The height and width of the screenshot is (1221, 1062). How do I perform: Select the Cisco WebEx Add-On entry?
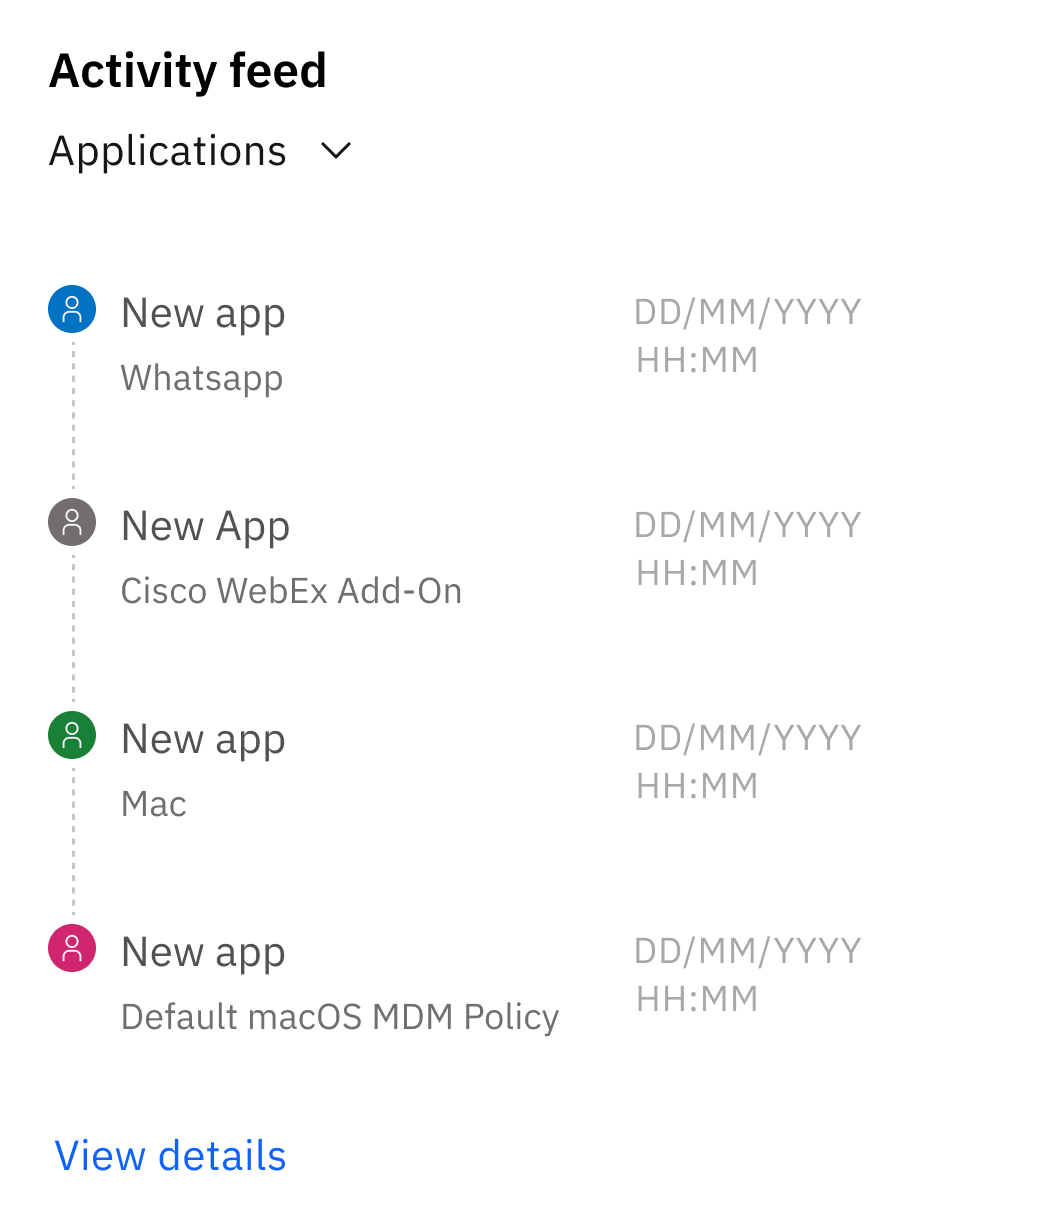point(291,591)
